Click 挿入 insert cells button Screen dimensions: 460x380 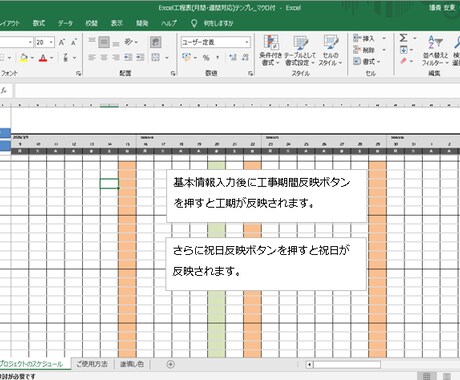coord(364,39)
